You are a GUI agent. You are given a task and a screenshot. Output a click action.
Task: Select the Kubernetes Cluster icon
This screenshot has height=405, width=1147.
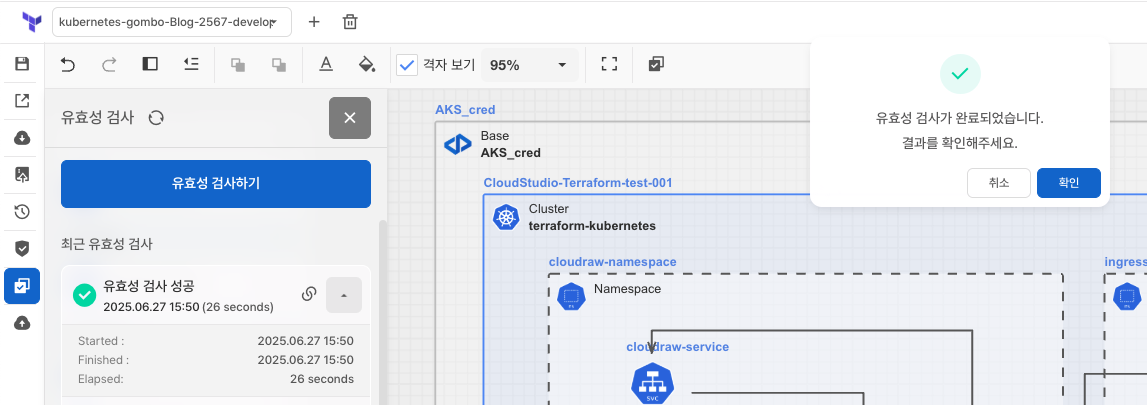[x=506, y=217]
